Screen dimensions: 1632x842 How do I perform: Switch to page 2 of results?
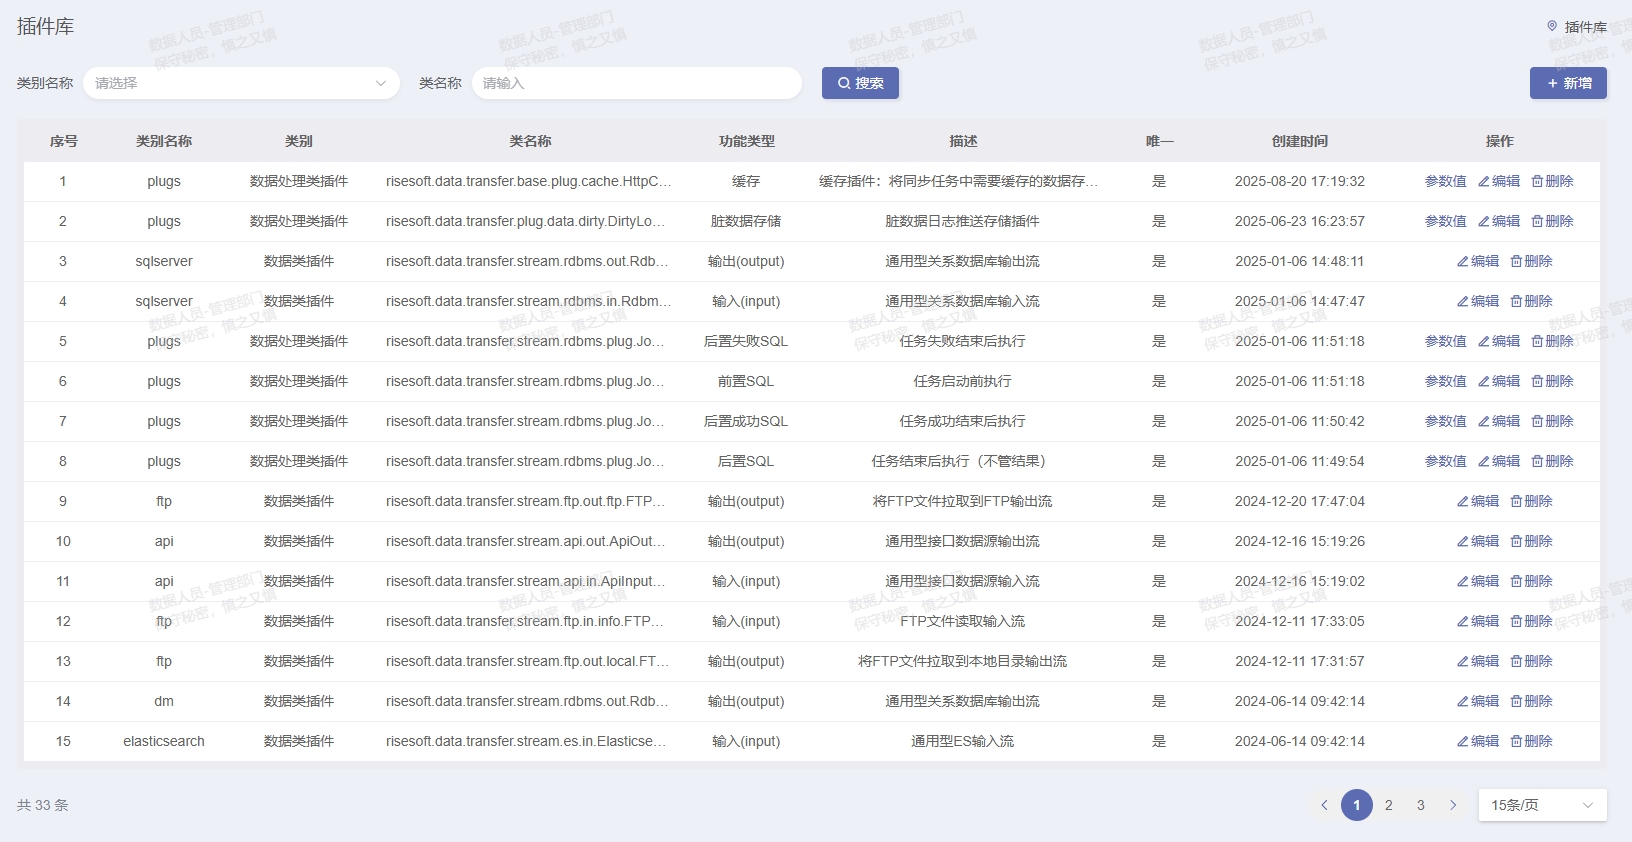point(1388,806)
